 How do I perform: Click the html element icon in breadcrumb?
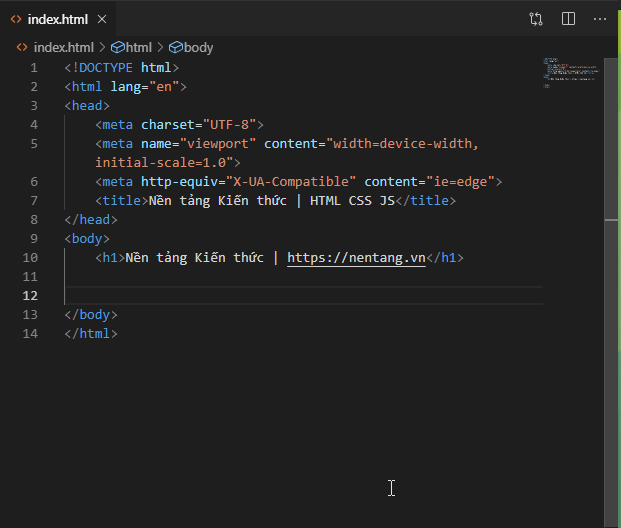[117, 47]
